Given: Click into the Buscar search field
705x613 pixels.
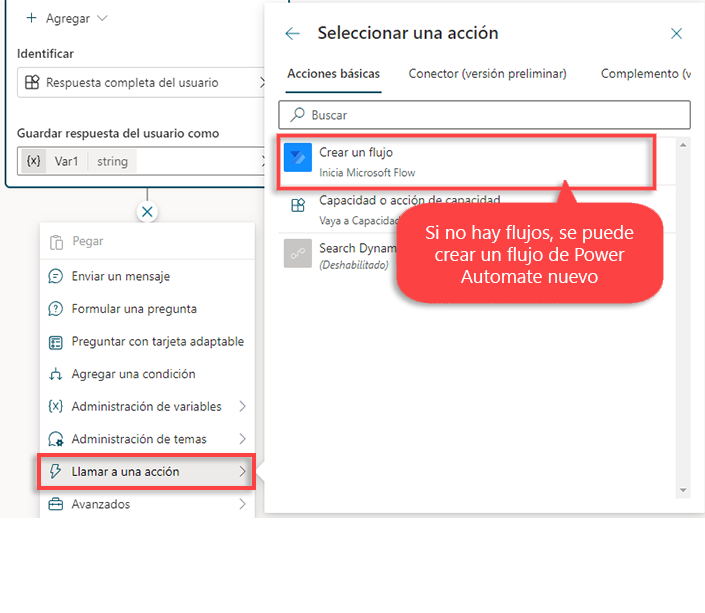Looking at the screenshot, I should (484, 115).
